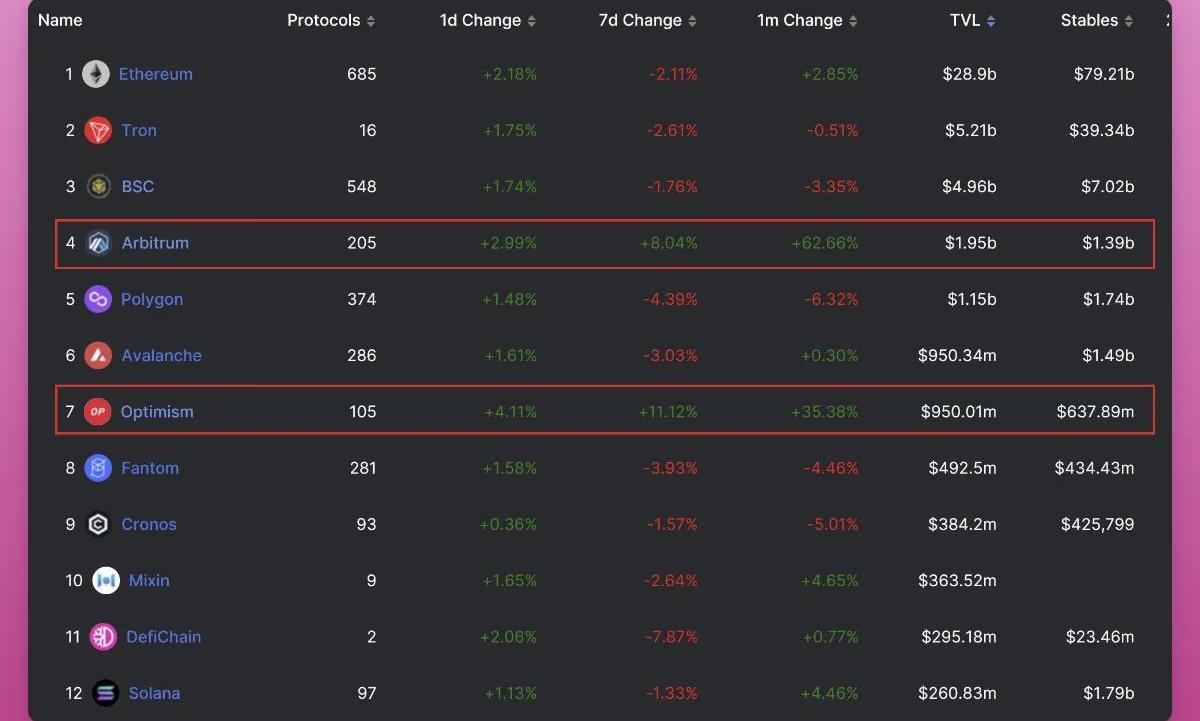Click the Fantom logo icon
Image resolution: width=1200 pixels, height=721 pixels.
point(98,468)
